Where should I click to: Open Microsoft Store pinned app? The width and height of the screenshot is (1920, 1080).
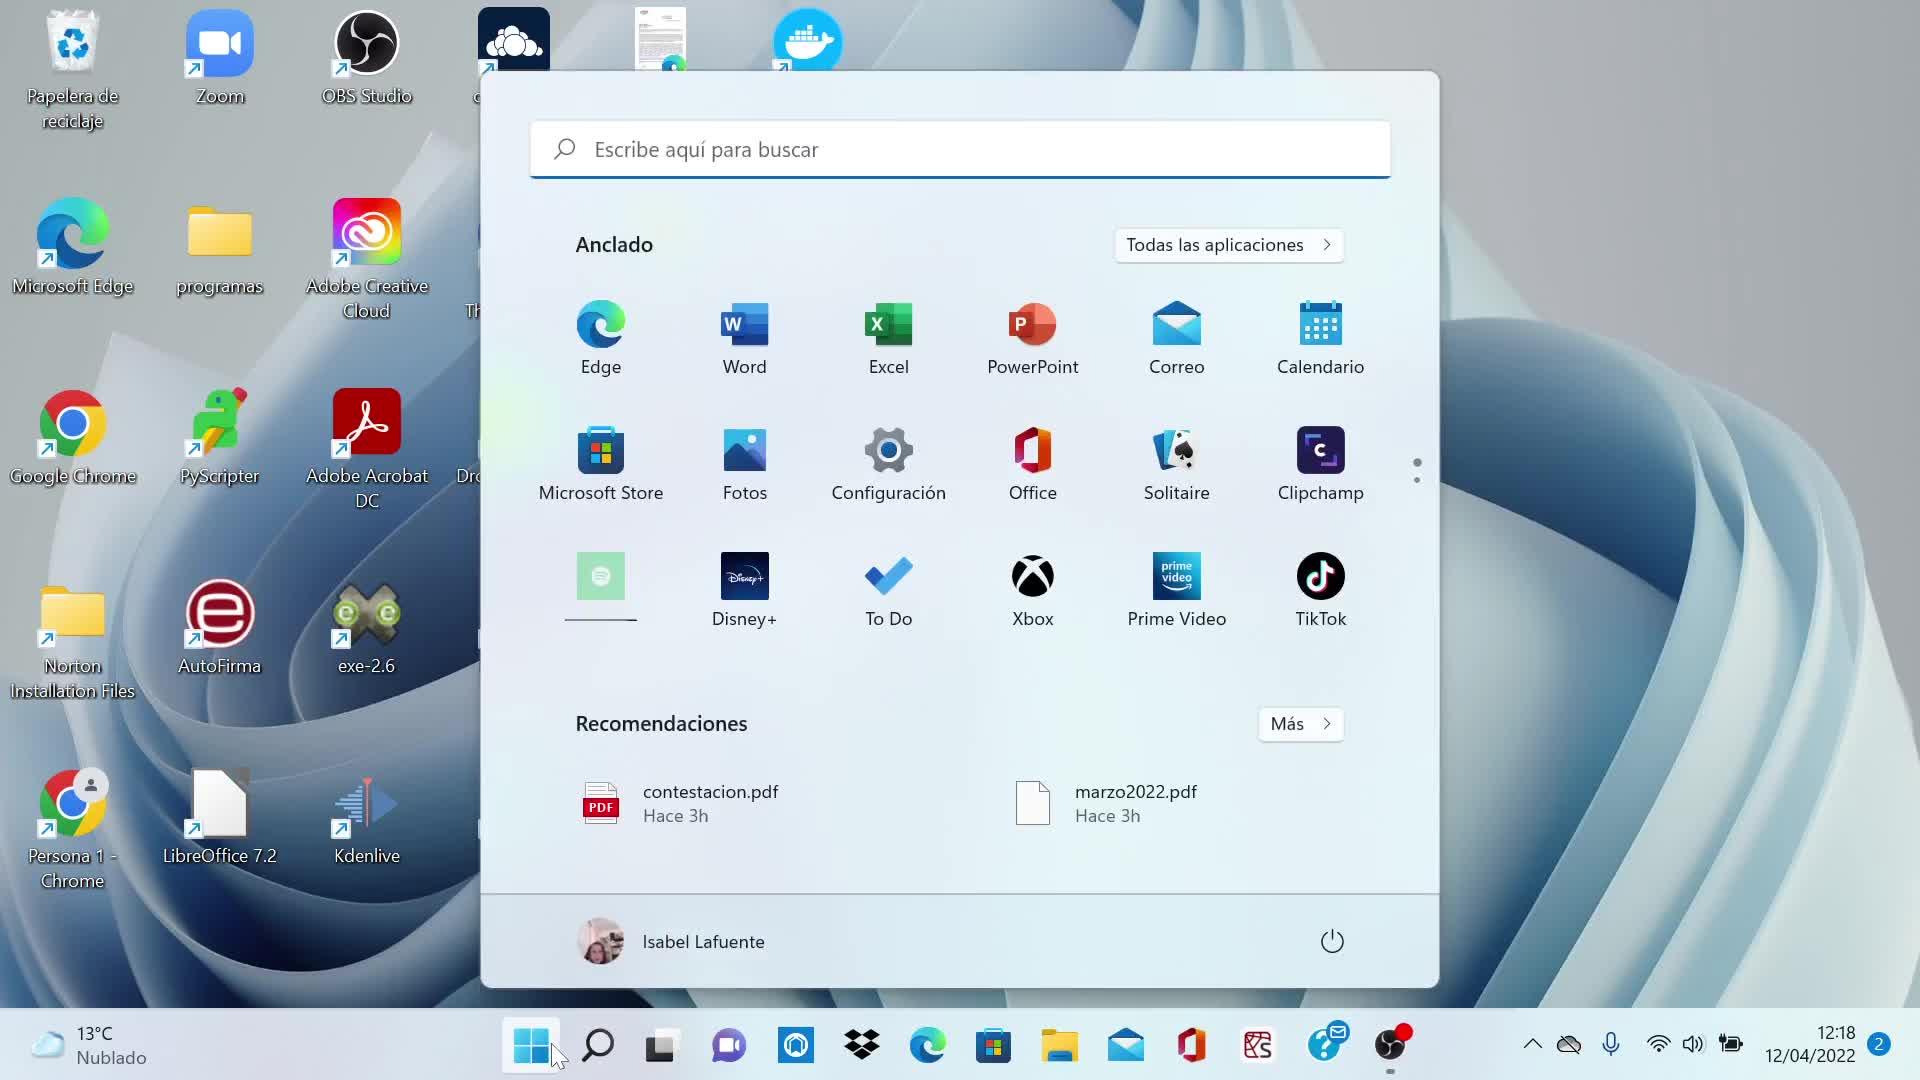600,464
